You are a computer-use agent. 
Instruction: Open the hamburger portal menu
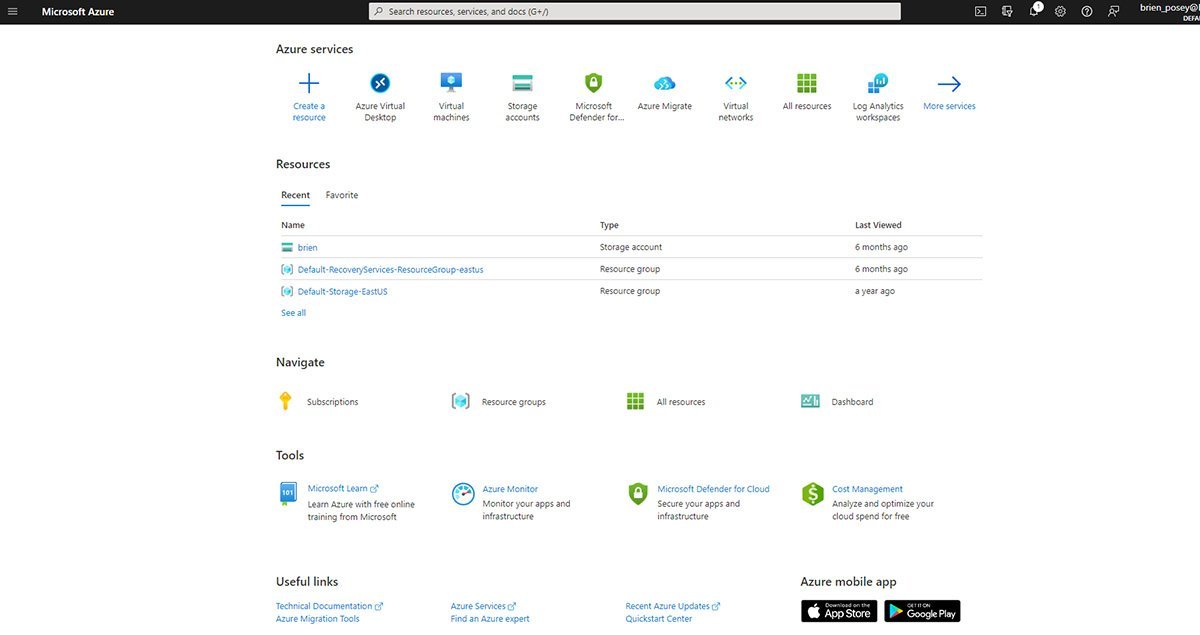13,11
